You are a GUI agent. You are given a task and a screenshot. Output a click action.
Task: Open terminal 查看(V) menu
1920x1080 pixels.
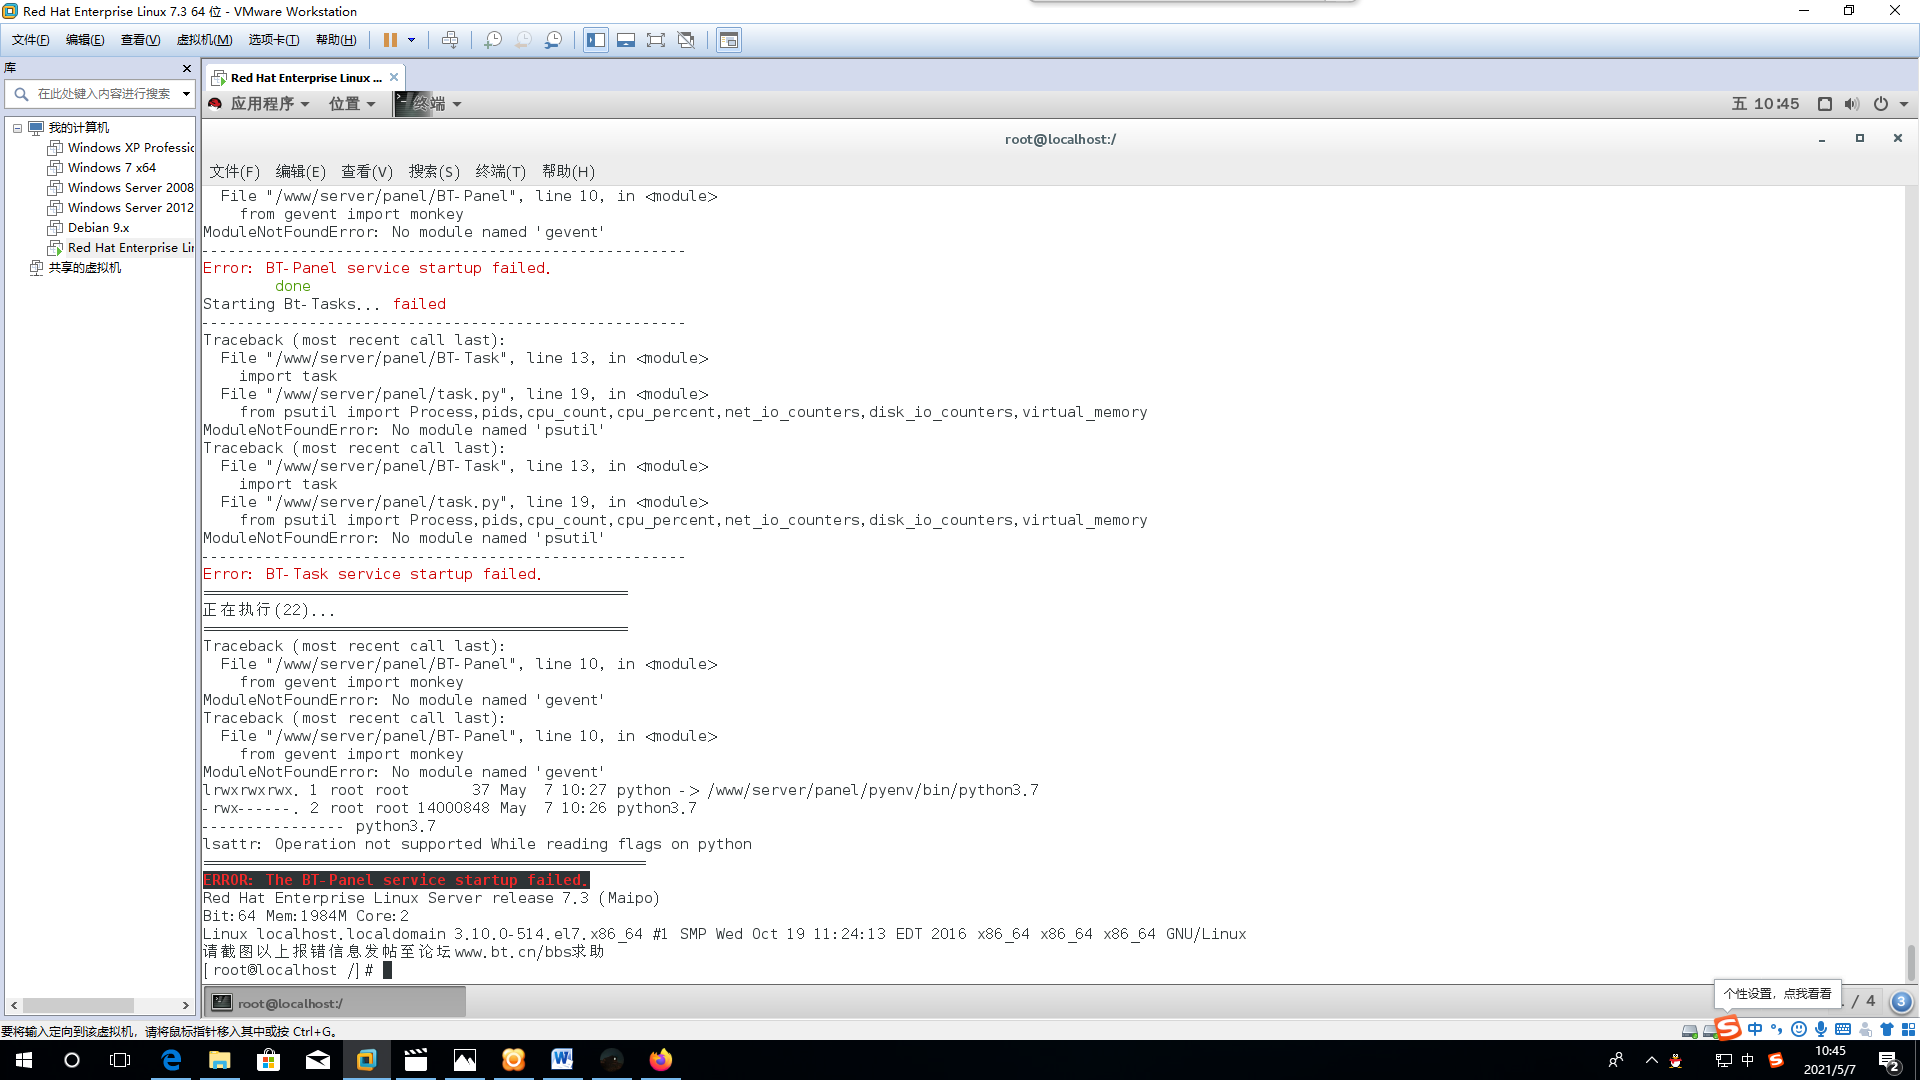pos(367,172)
